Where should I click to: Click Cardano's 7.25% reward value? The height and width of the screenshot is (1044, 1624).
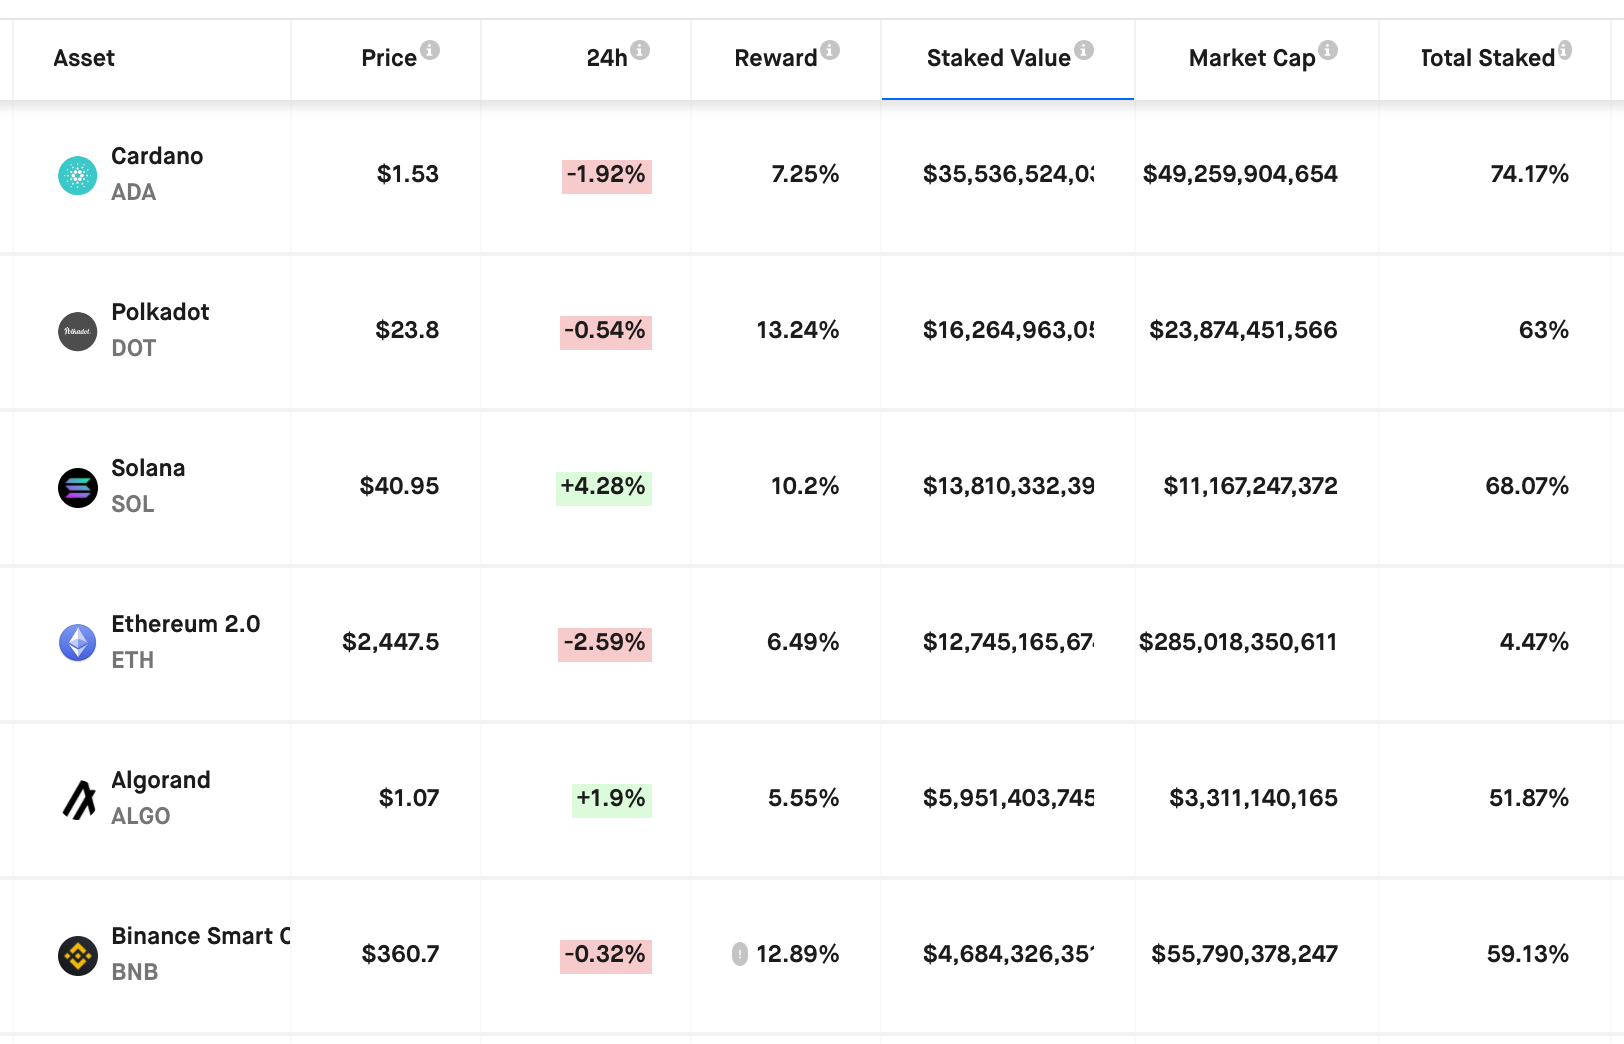point(805,174)
